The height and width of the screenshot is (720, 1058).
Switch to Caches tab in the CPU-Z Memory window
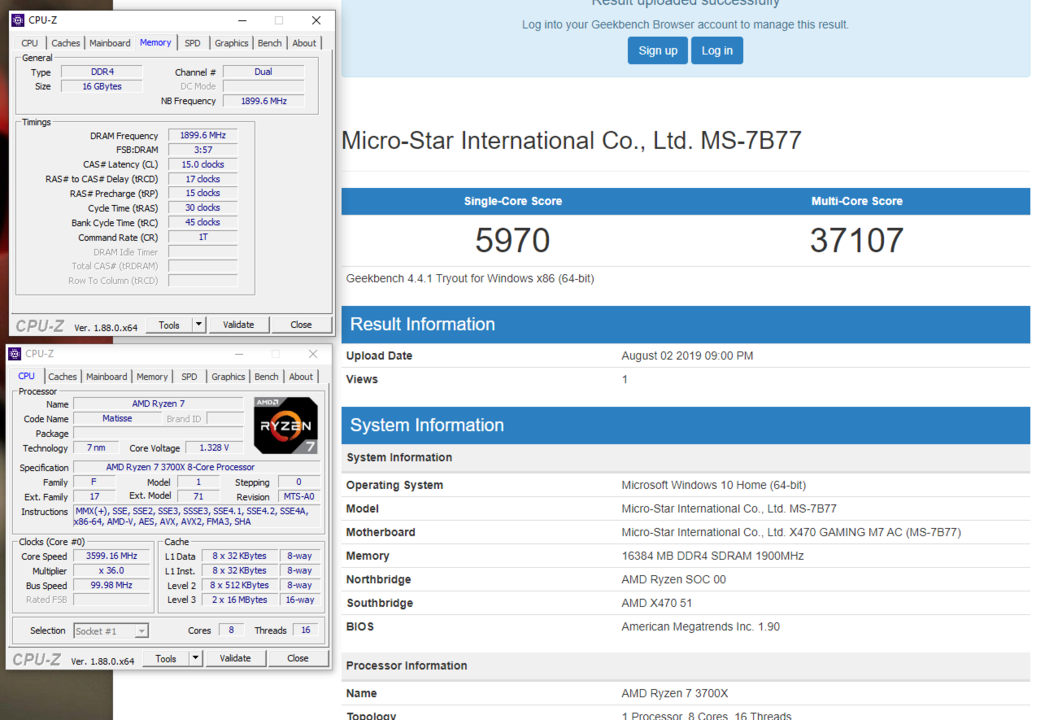[65, 43]
